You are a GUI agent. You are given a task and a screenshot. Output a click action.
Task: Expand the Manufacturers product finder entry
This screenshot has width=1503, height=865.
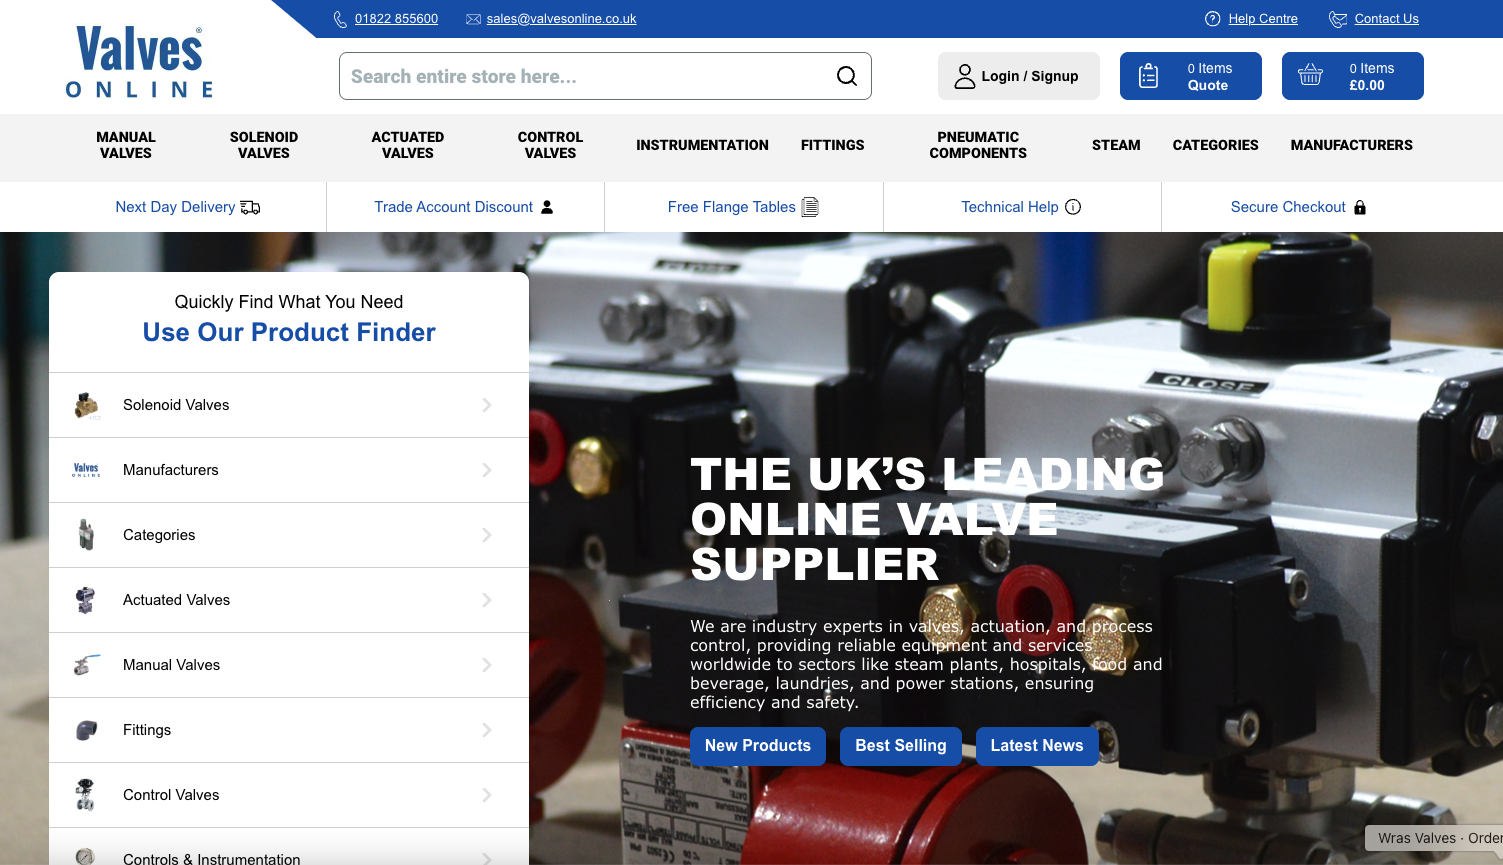(x=487, y=470)
